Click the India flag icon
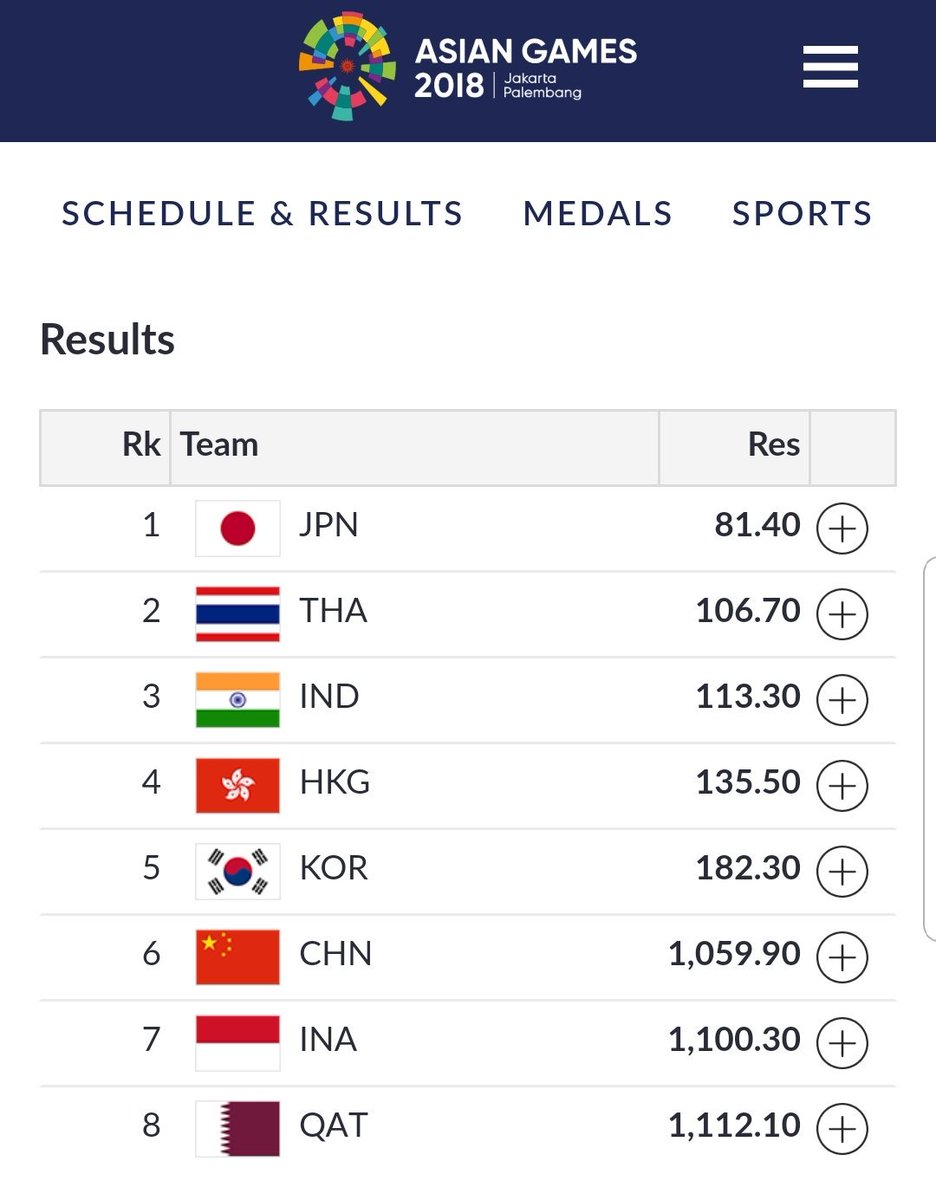This screenshot has width=936, height=1200. tap(238, 700)
